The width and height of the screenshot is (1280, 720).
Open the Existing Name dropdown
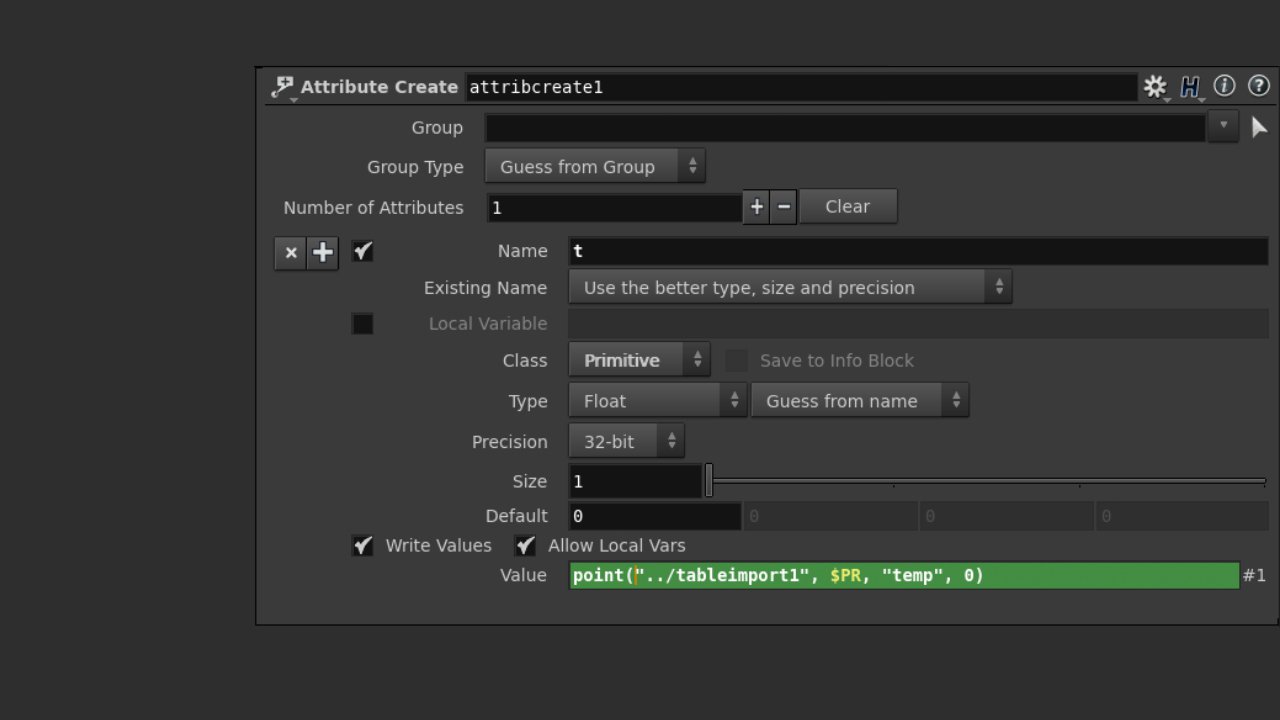point(790,288)
